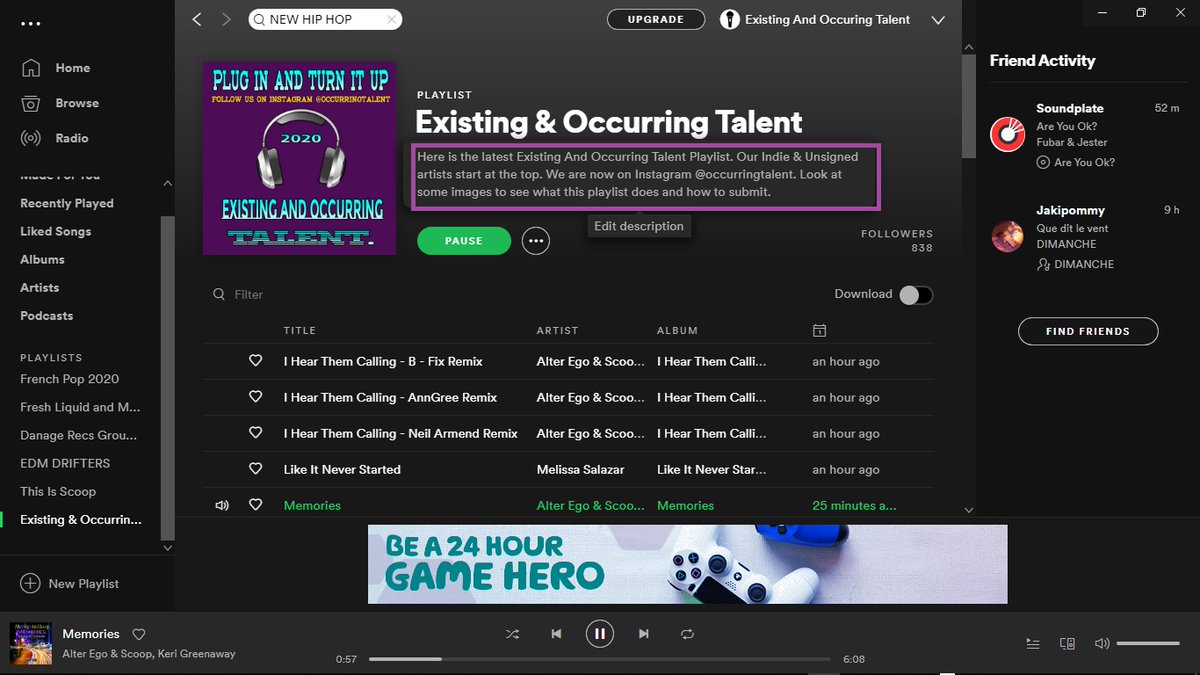Open Browse from the sidebar
Viewport: 1200px width, 675px height.
click(x=73, y=102)
